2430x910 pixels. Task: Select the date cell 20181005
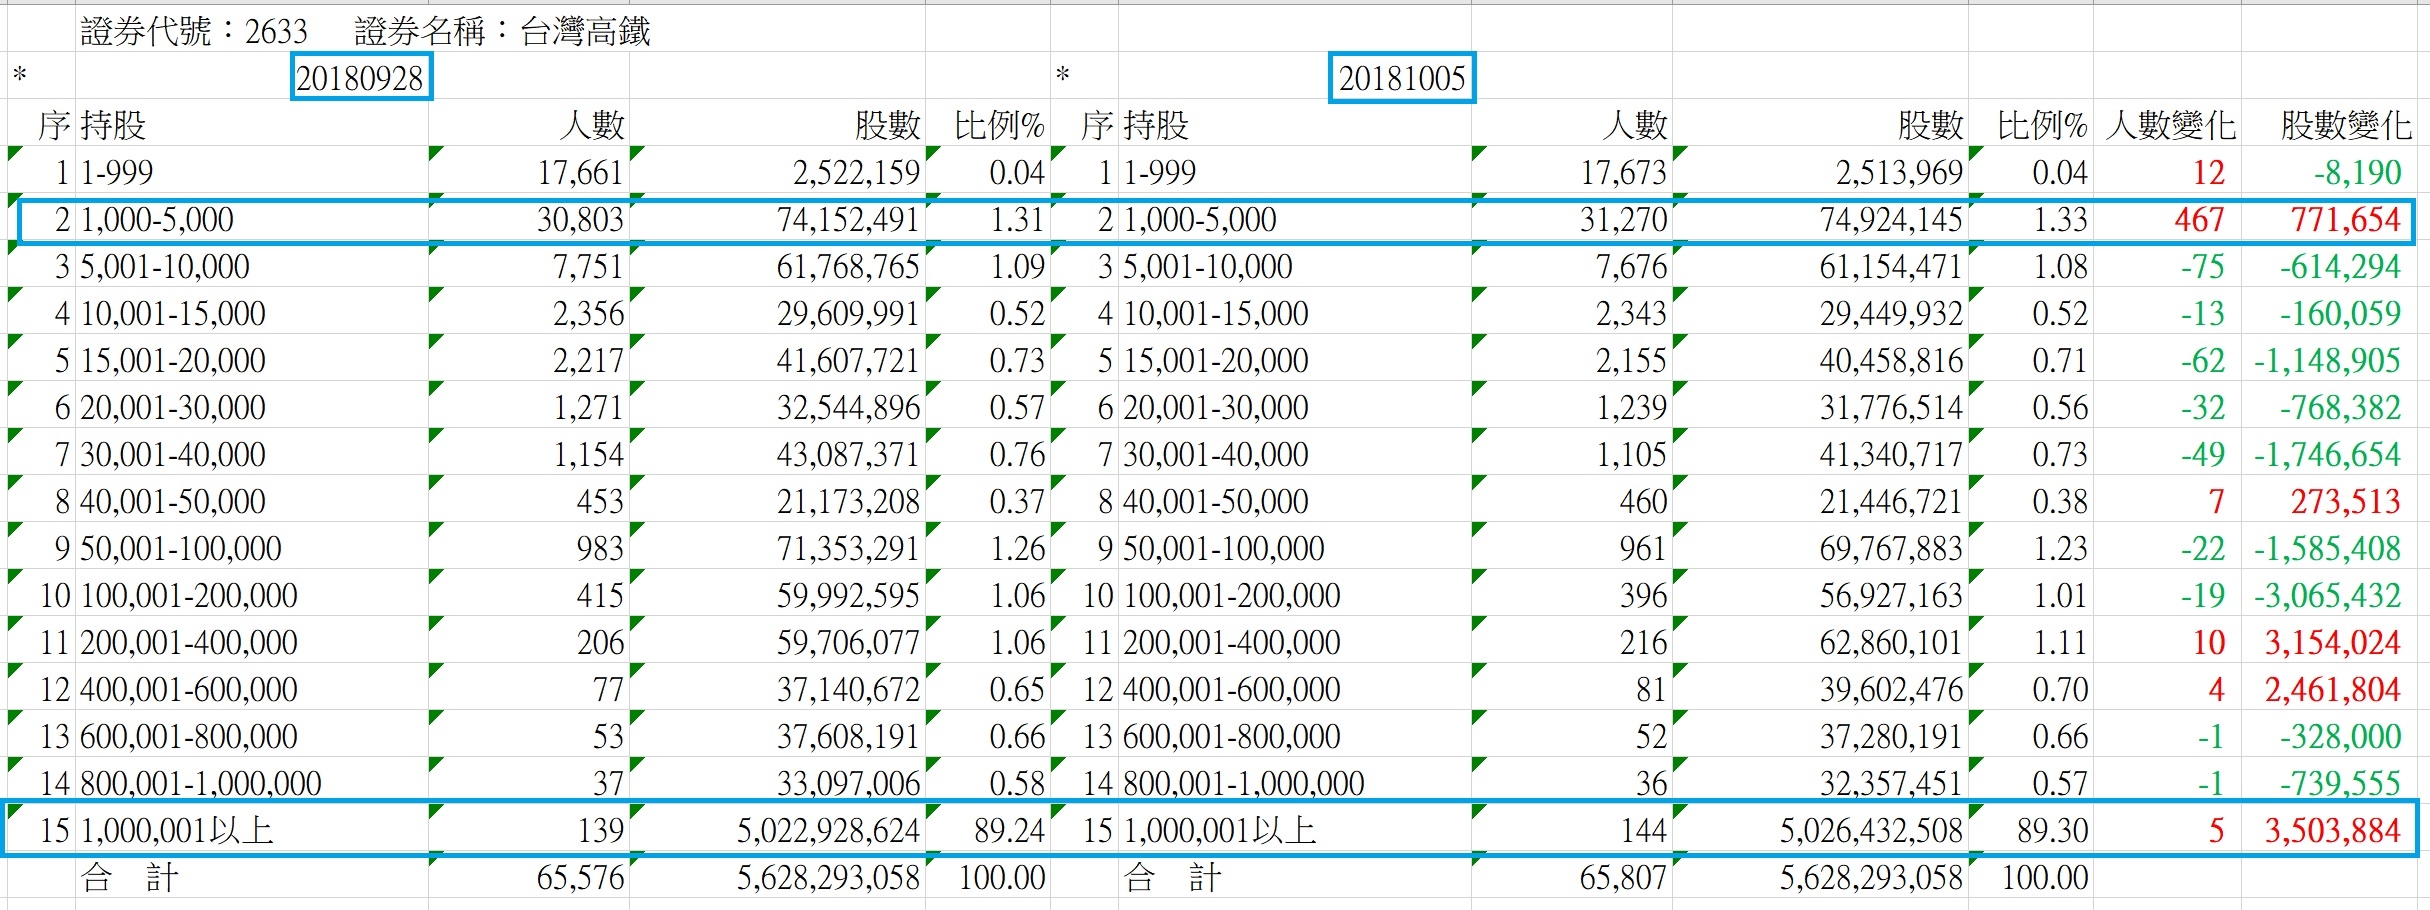(1402, 78)
